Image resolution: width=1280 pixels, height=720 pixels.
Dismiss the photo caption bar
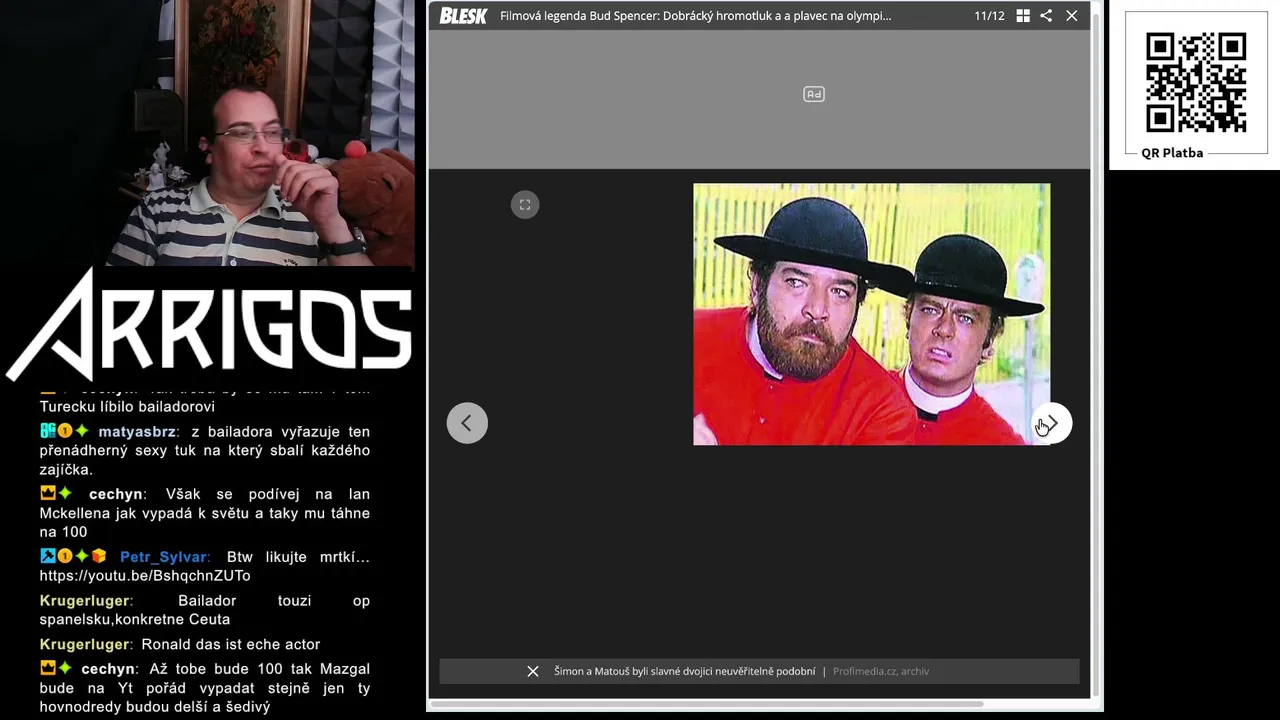533,671
